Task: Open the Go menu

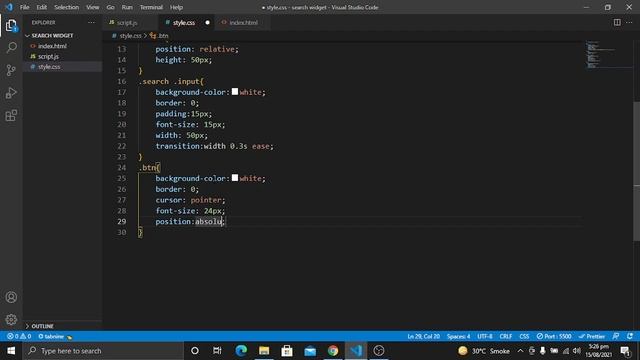Action: point(111,7)
